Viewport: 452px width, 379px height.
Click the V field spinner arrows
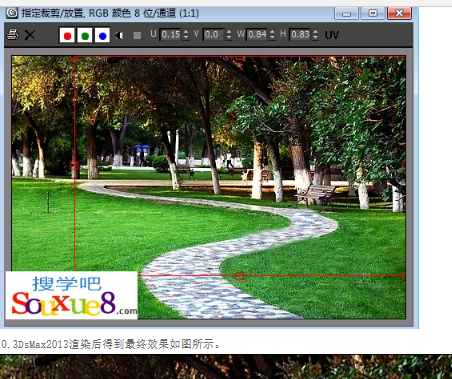229,35
